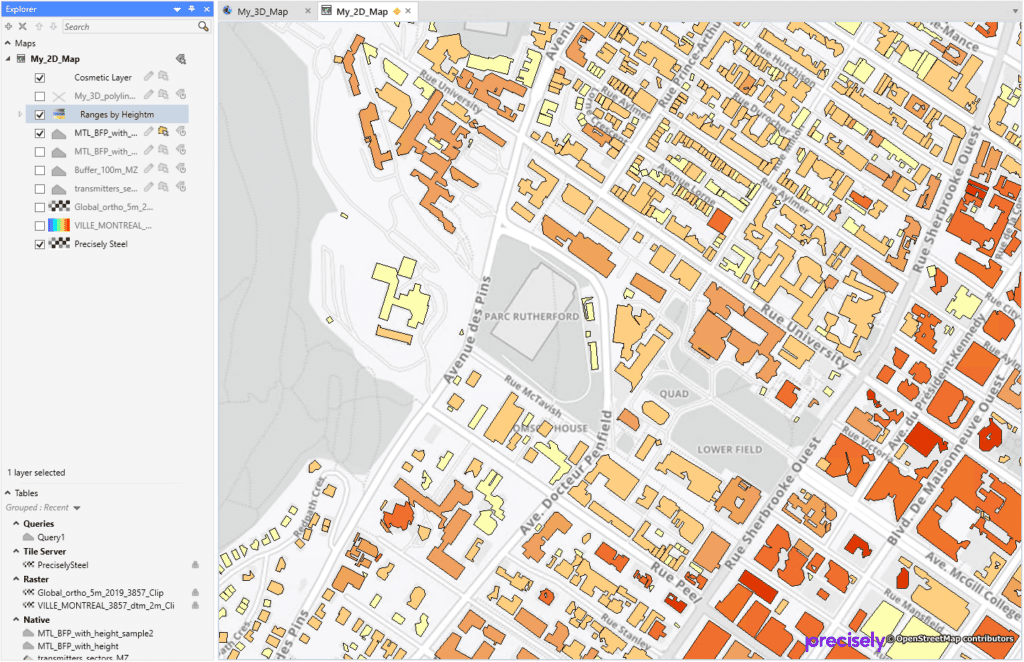
Task: Click the move layer down arrow icon
Action: 52,26
